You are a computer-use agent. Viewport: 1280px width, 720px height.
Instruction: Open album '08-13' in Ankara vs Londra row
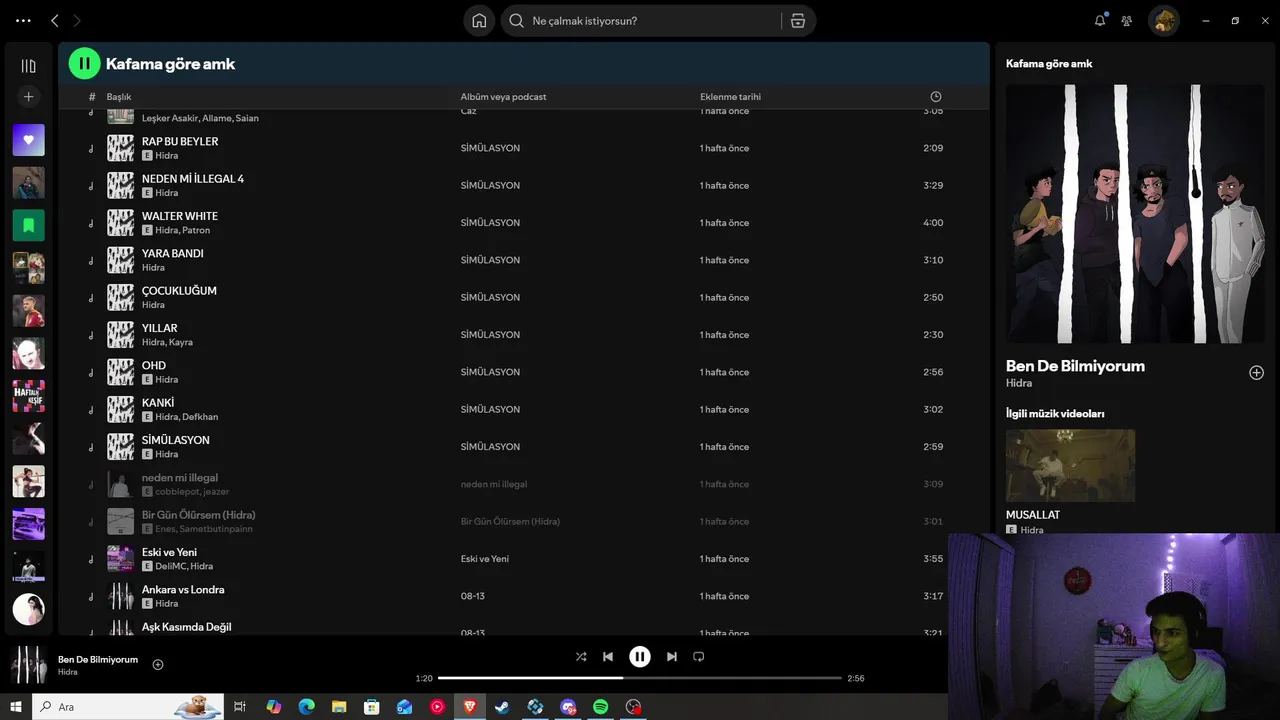pos(472,596)
